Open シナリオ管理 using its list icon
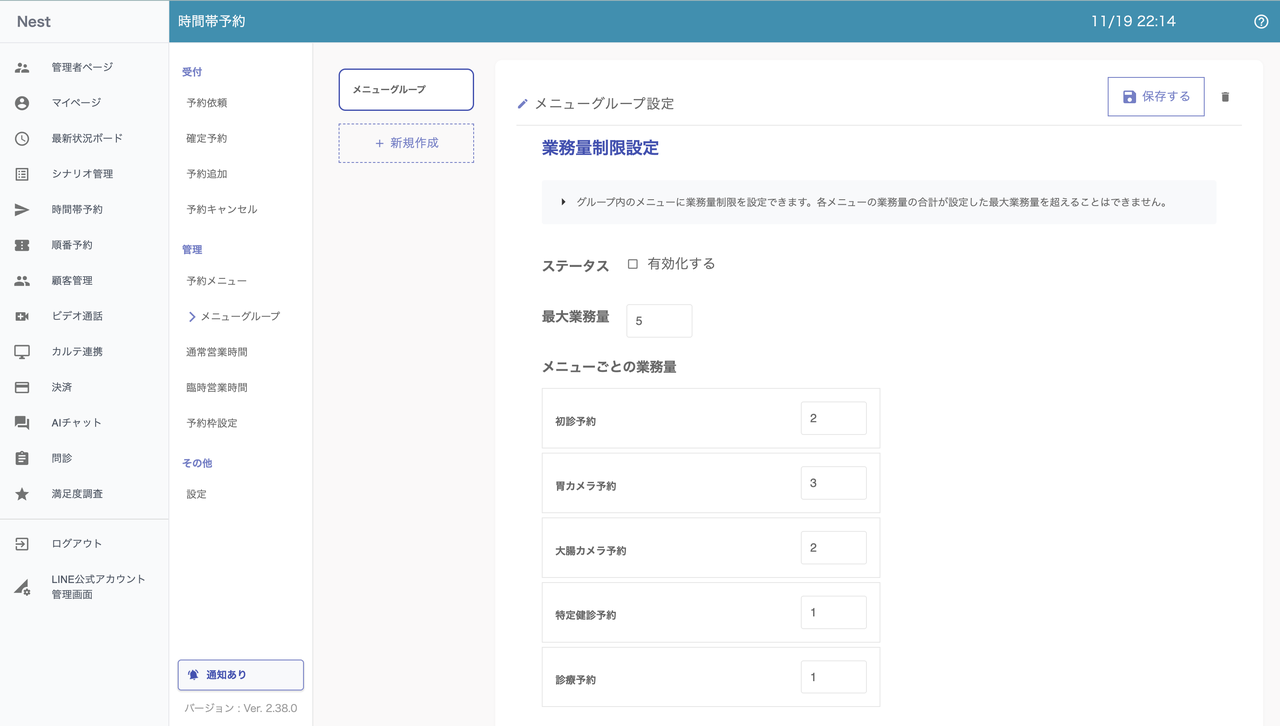1280x726 pixels. coord(22,173)
